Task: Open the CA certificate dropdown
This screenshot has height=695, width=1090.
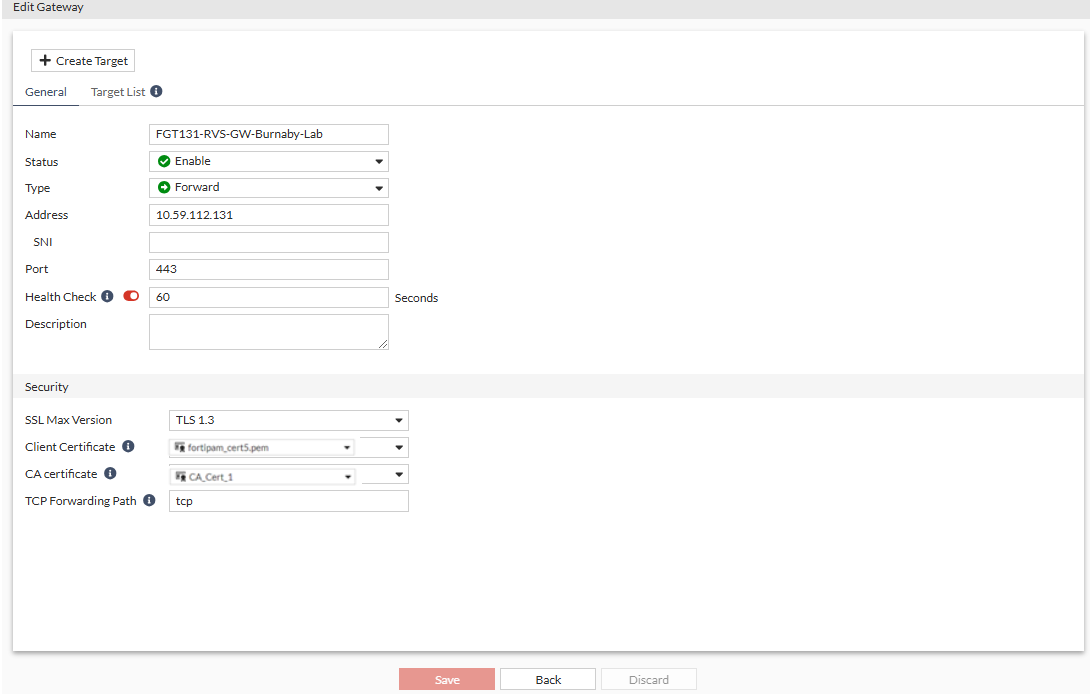Action: tap(346, 474)
